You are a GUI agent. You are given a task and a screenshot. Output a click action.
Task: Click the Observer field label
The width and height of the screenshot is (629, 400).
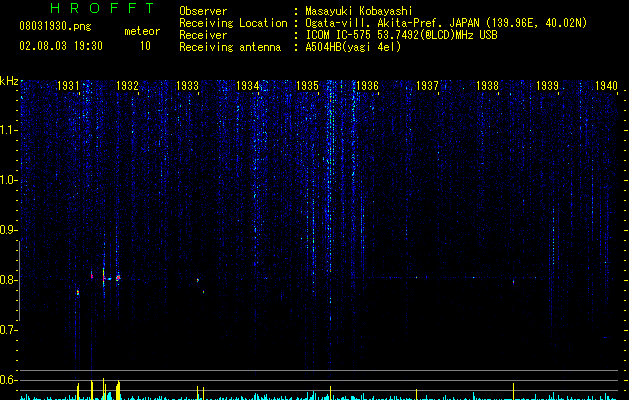(x=203, y=11)
